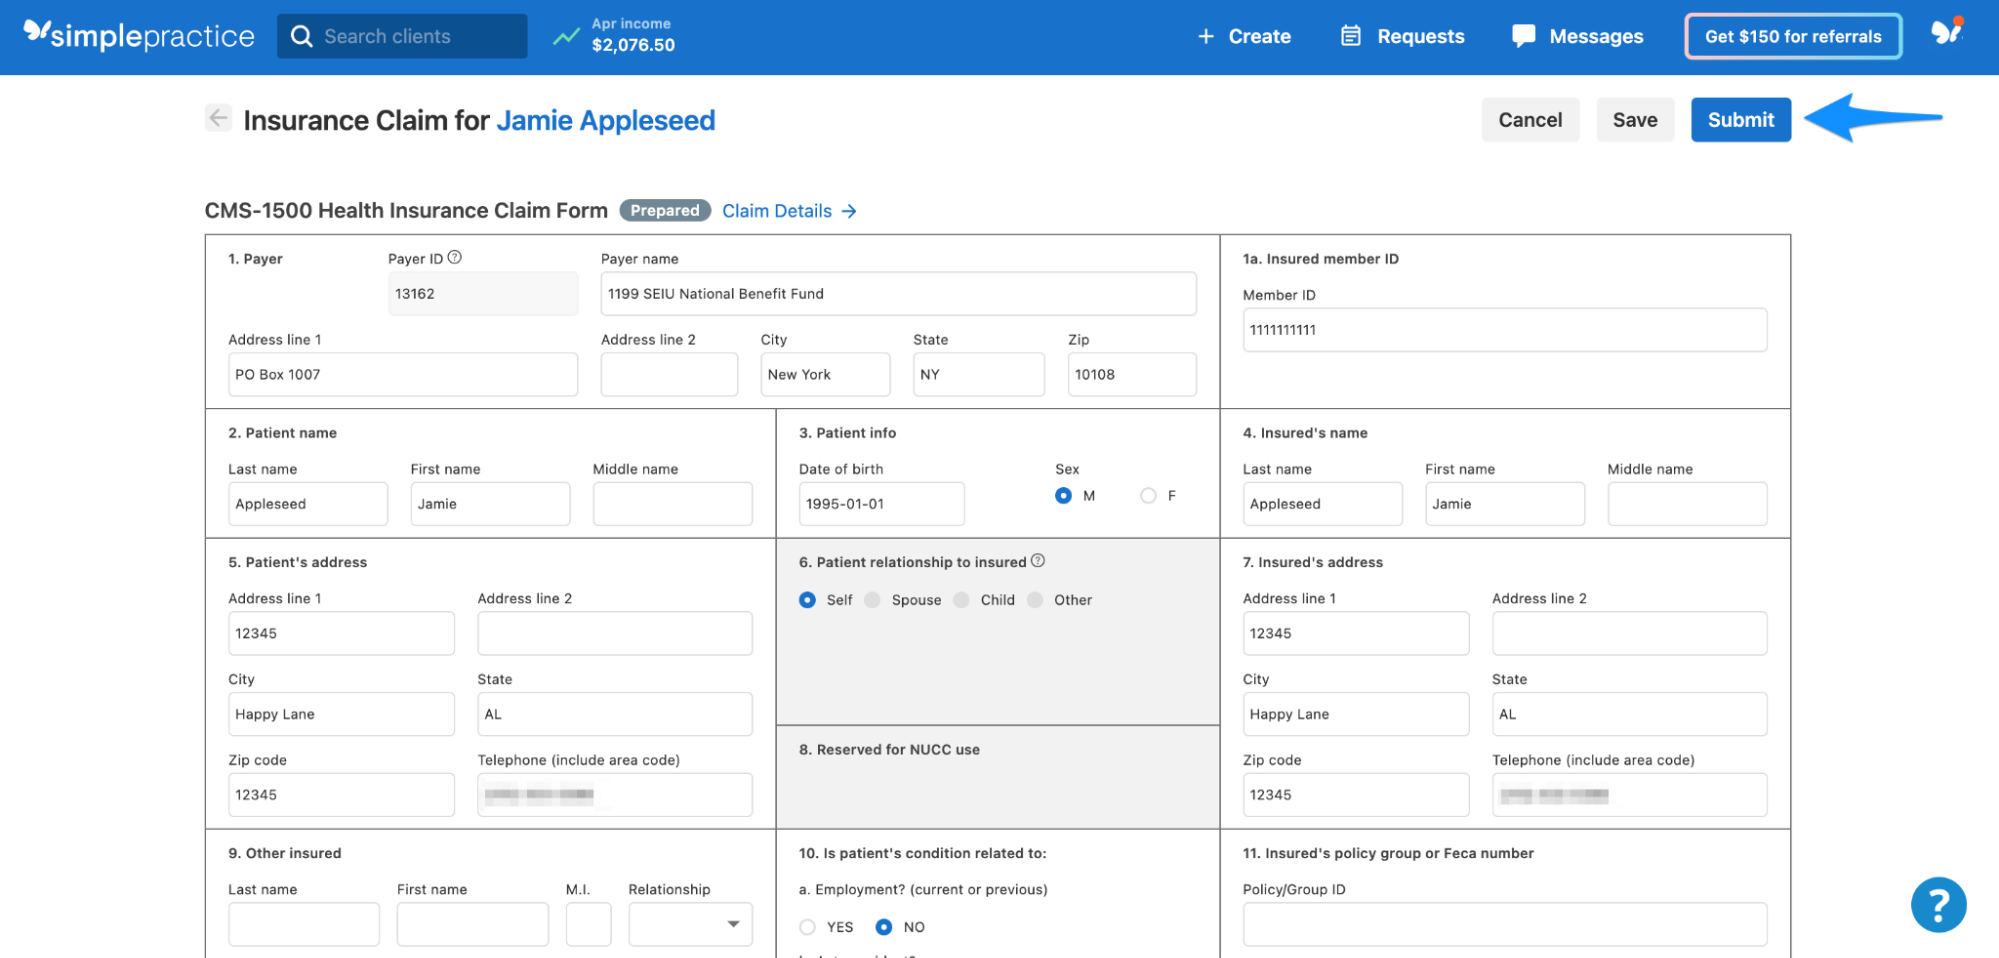
Task: Set patient relationship to Spouse
Action: [871, 600]
